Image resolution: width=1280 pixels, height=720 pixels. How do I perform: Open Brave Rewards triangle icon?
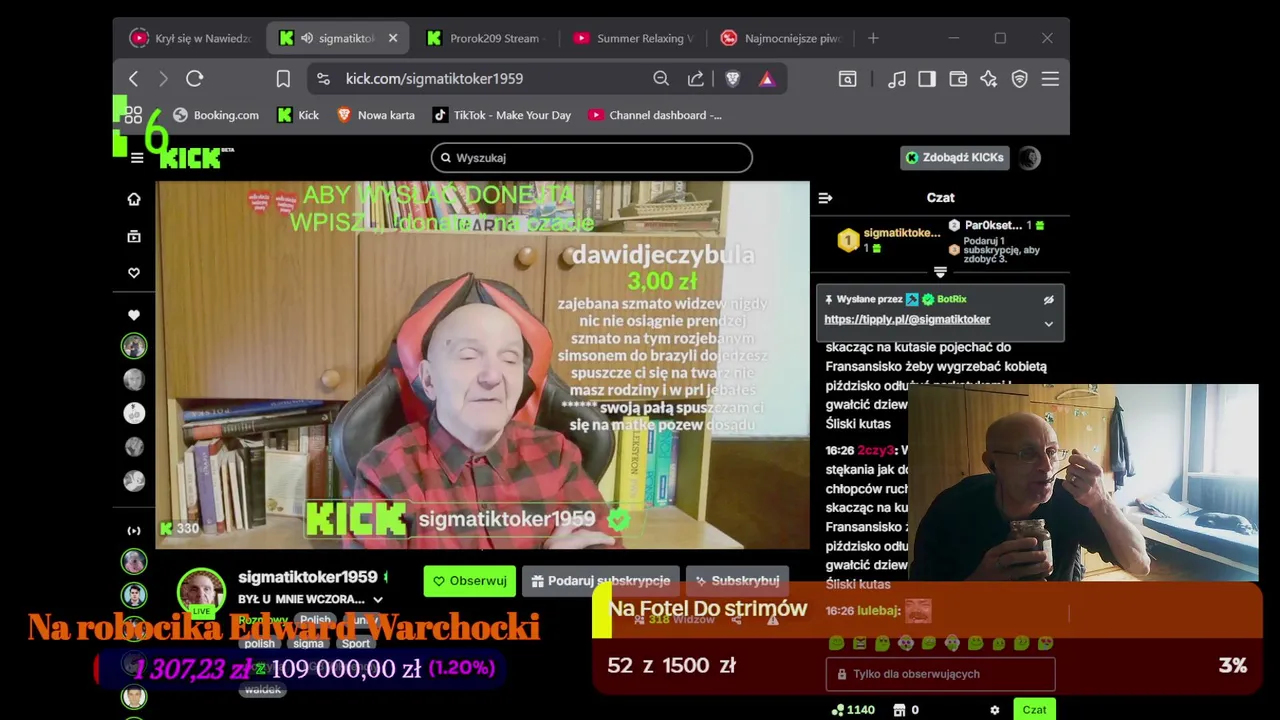[767, 78]
